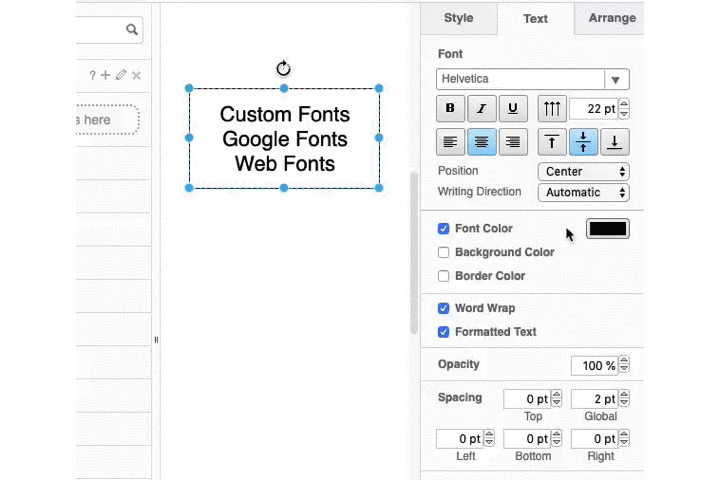Screen dimensions: 720x480
Task: Click the Global spacing 2 pt field
Action: (x=595, y=399)
